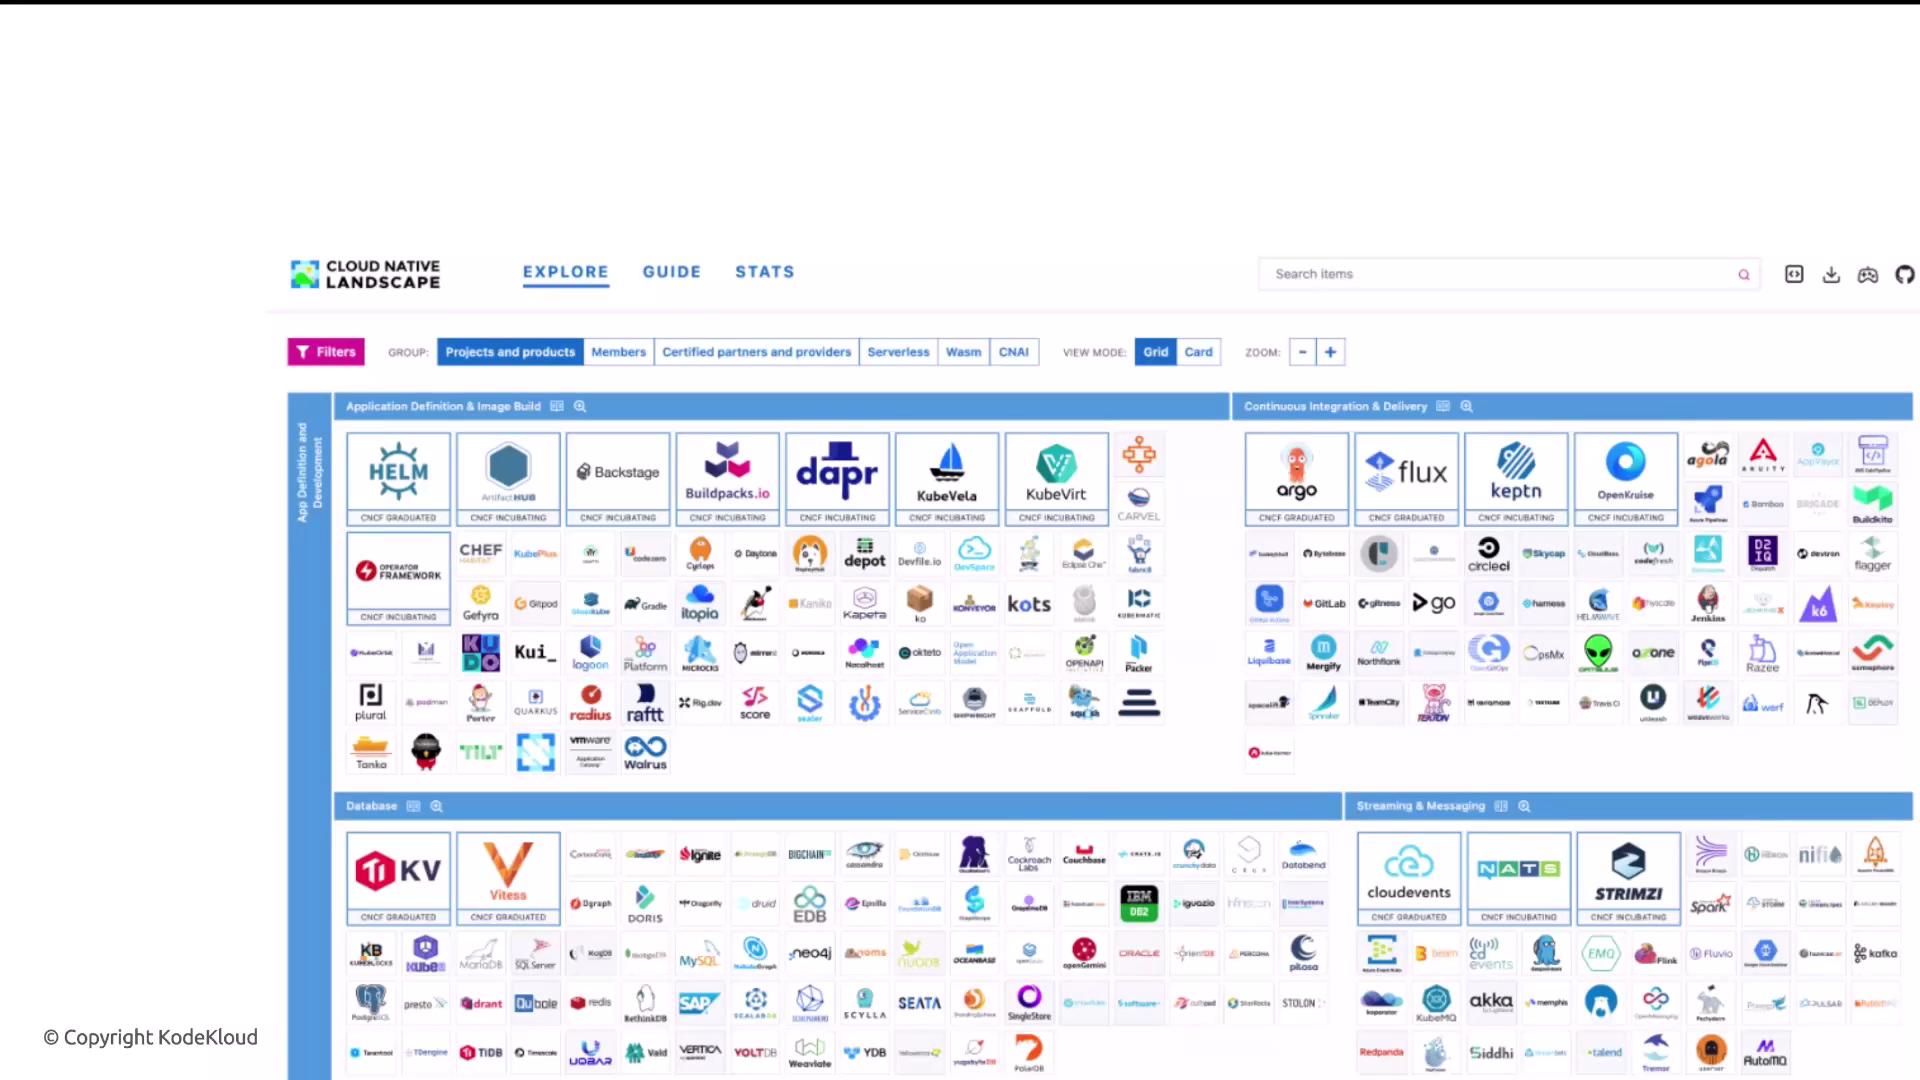Open the KubeVirt tile
Screen dimensions: 1920x1080
click(1057, 479)
